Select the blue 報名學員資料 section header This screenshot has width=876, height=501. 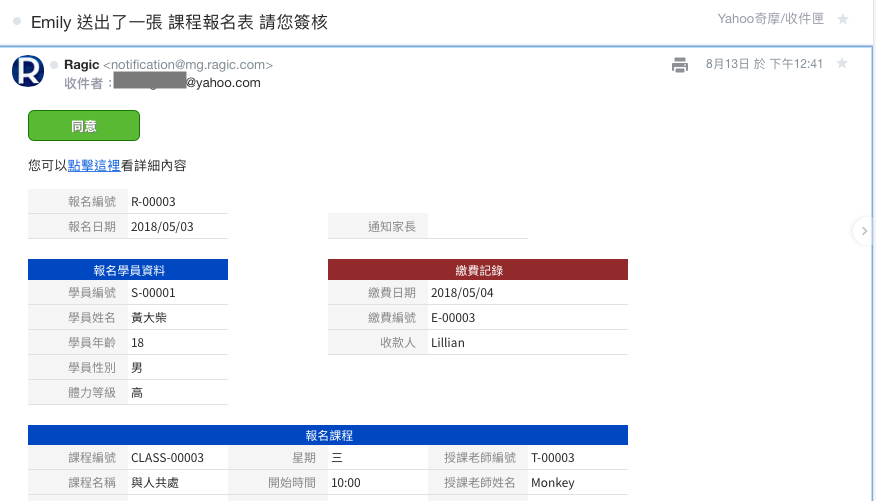coord(128,270)
